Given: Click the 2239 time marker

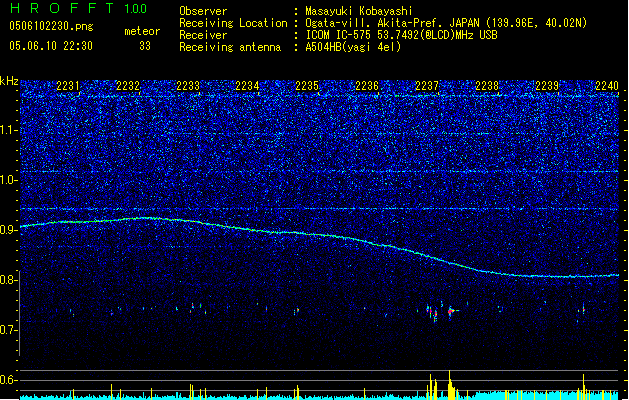Looking at the screenshot, I should tap(547, 86).
